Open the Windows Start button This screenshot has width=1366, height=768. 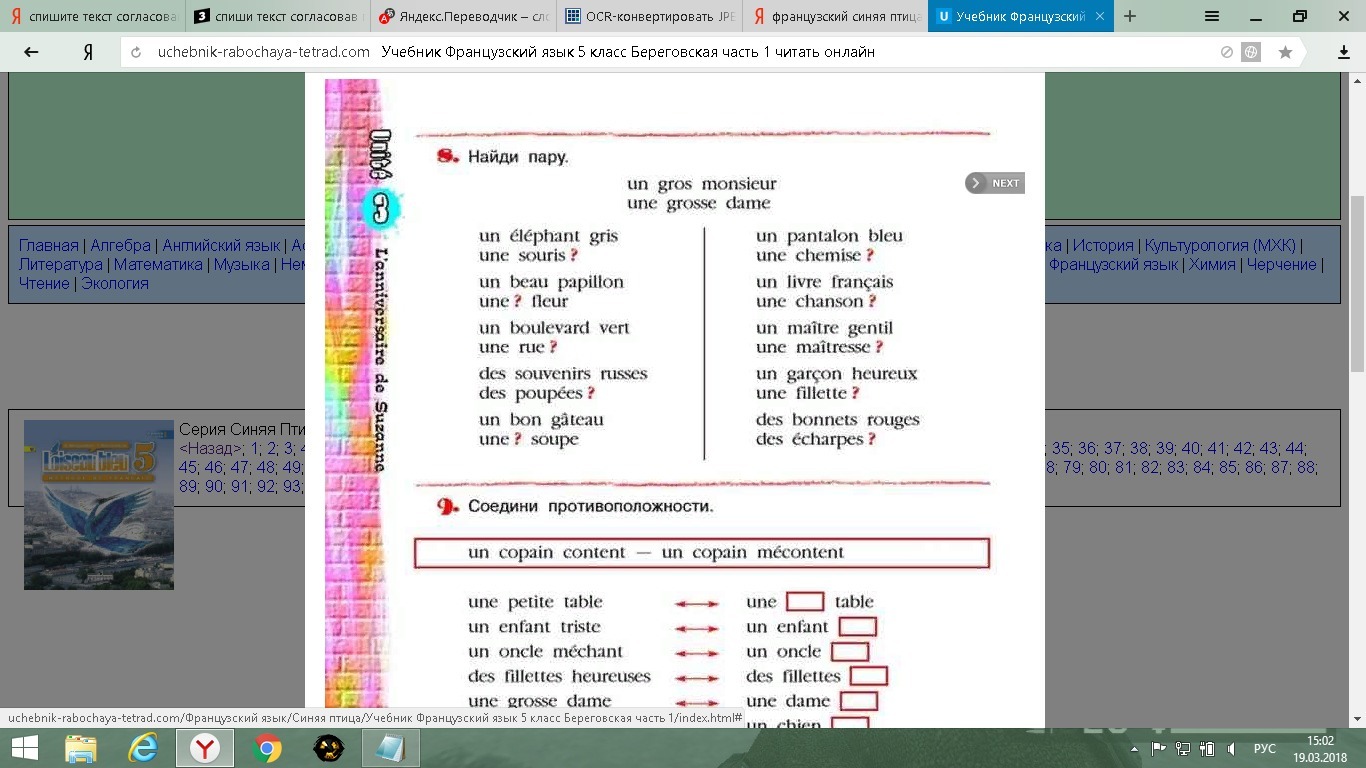click(x=24, y=748)
